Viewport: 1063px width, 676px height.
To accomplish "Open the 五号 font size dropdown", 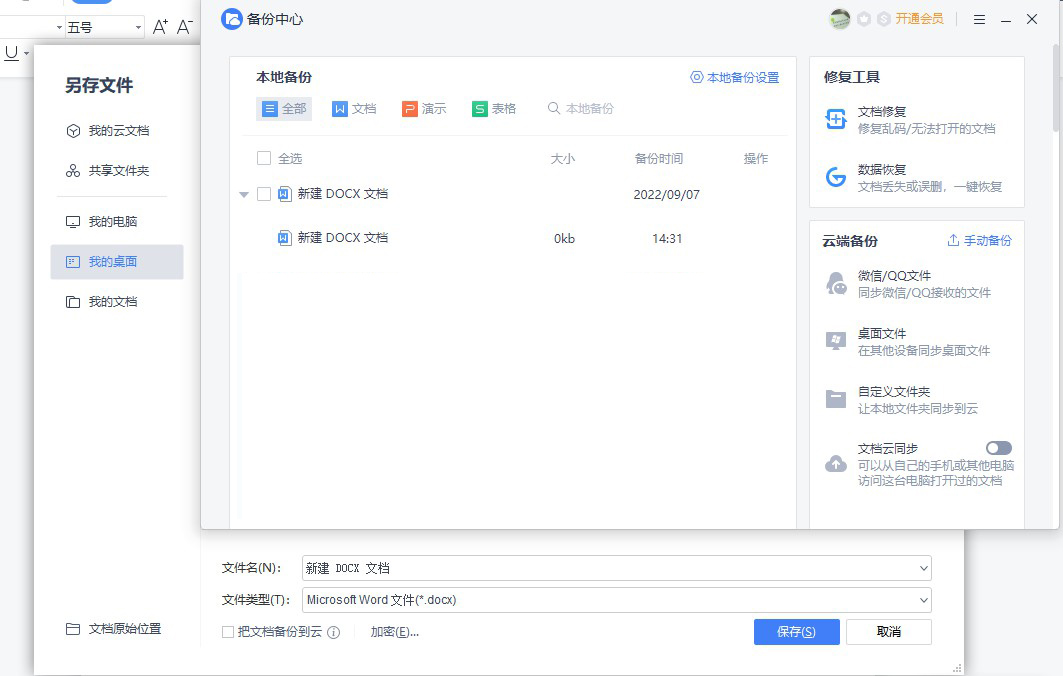I will [135, 28].
